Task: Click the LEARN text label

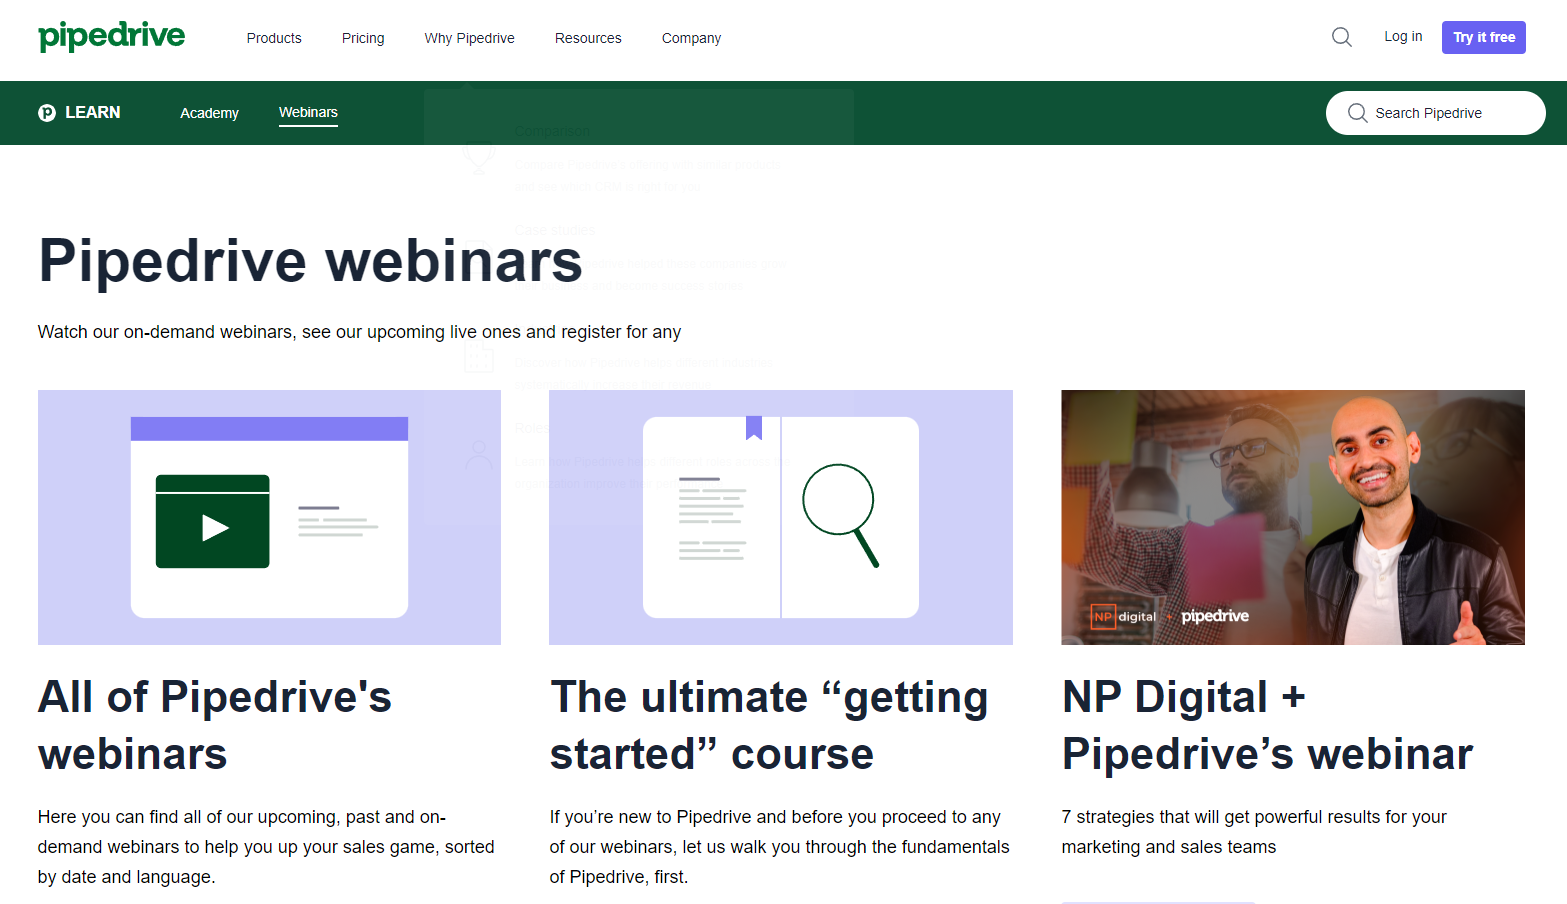Action: point(93,113)
